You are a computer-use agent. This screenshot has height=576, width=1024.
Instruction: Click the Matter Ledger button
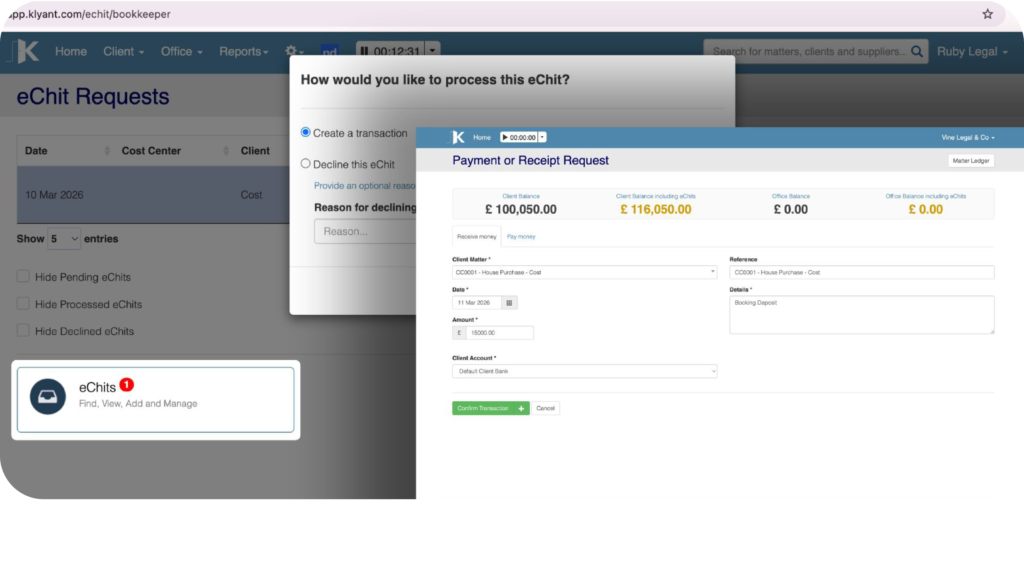click(x=970, y=161)
